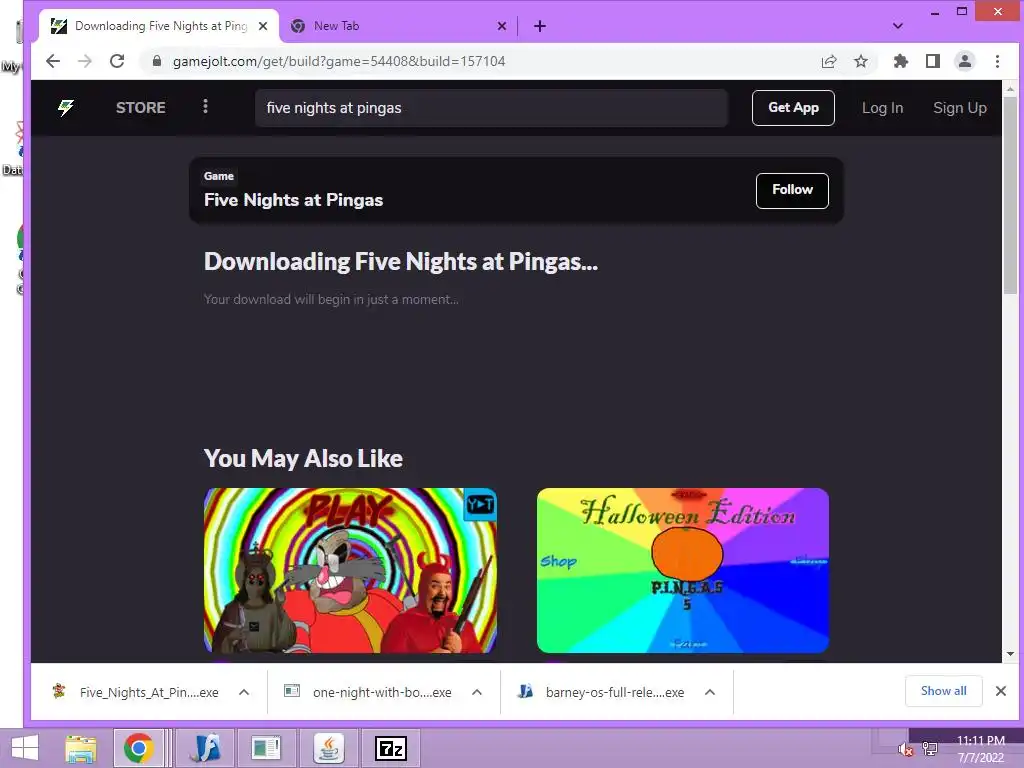Share this page via address bar icon

pyautogui.click(x=829, y=61)
